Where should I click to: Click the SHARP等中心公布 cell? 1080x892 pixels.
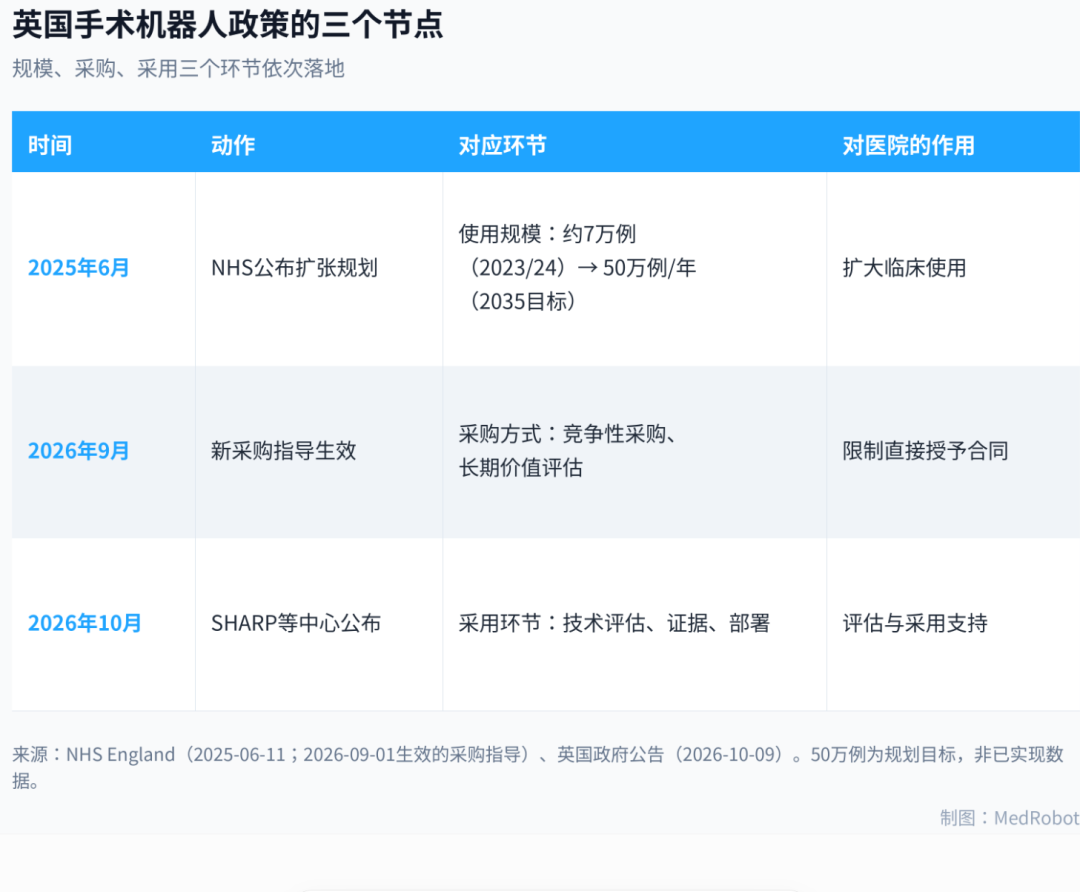coord(296,623)
